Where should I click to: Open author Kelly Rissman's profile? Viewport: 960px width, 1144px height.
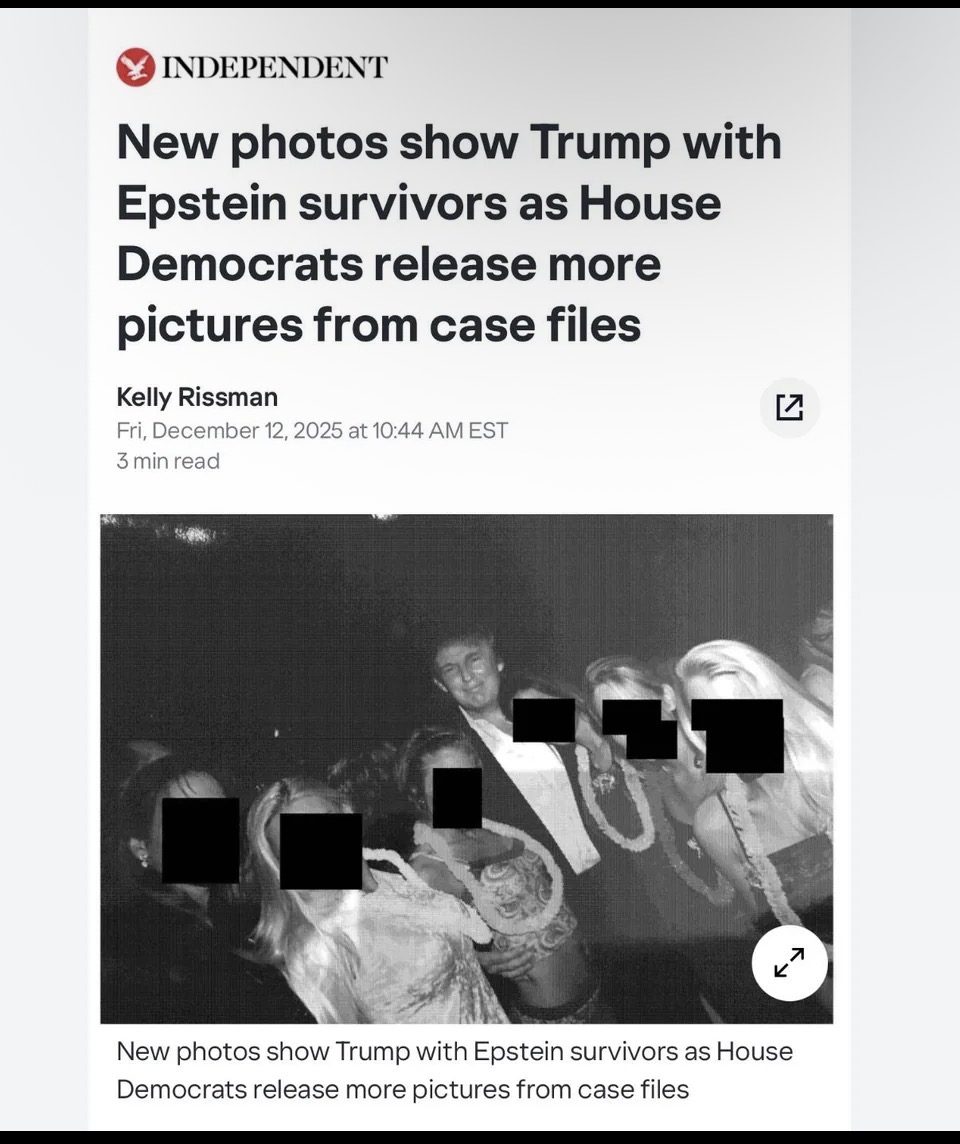point(197,397)
